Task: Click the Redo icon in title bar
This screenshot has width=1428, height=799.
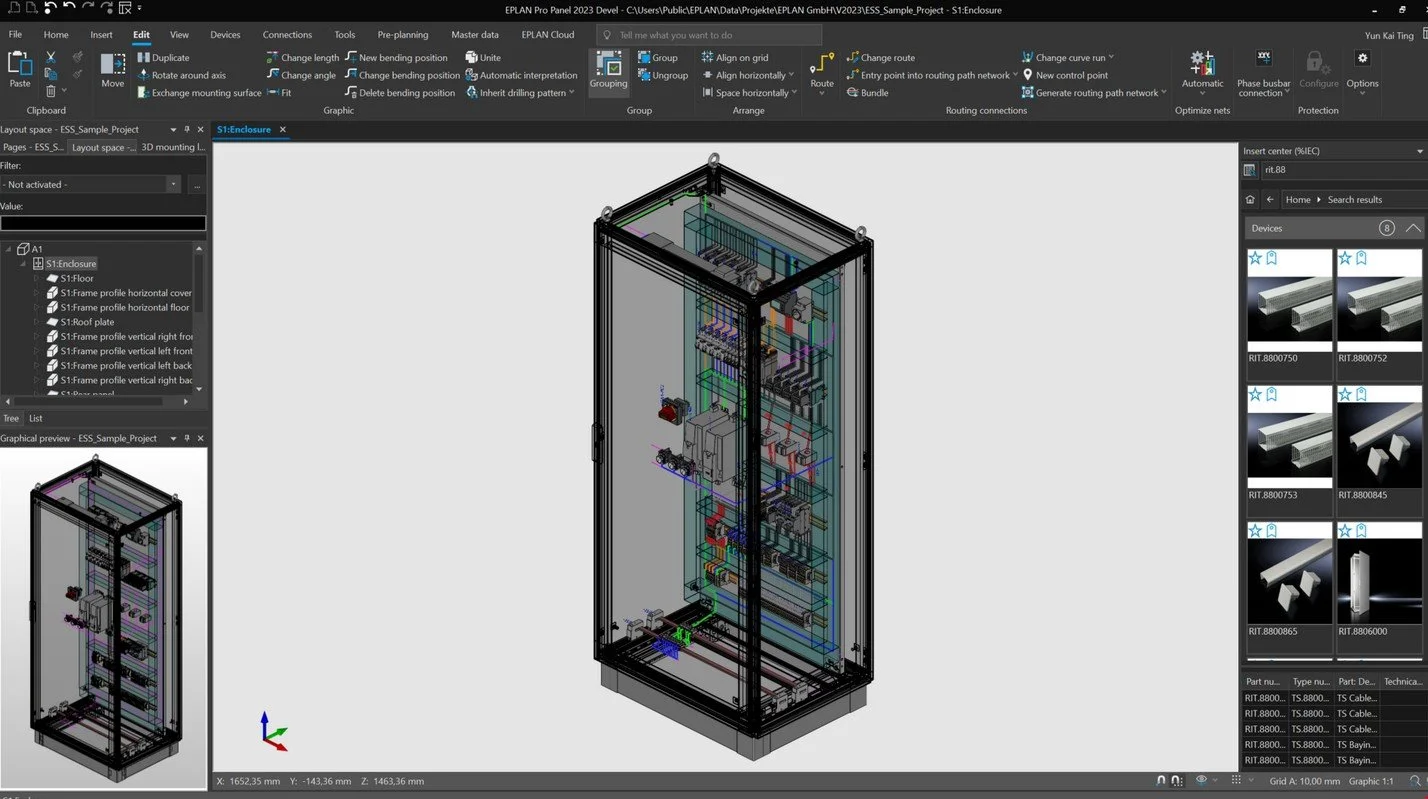Action: click(88, 8)
